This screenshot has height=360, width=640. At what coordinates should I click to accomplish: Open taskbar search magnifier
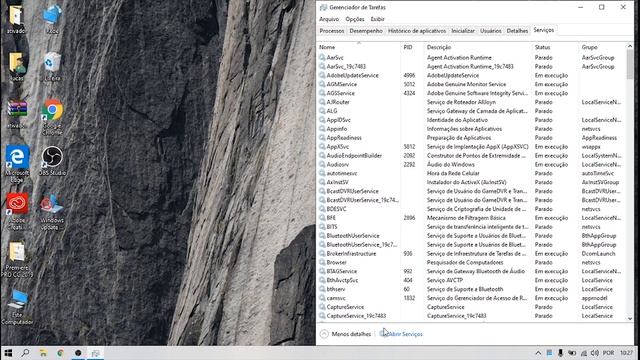[x=25, y=353]
